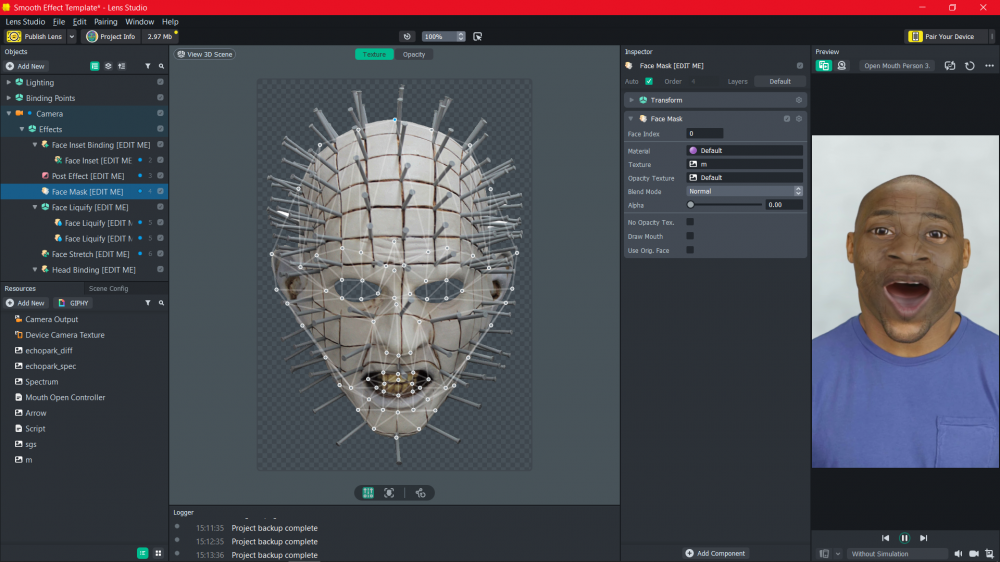Open the Transform component settings gear
The height and width of the screenshot is (562, 1000).
798,100
